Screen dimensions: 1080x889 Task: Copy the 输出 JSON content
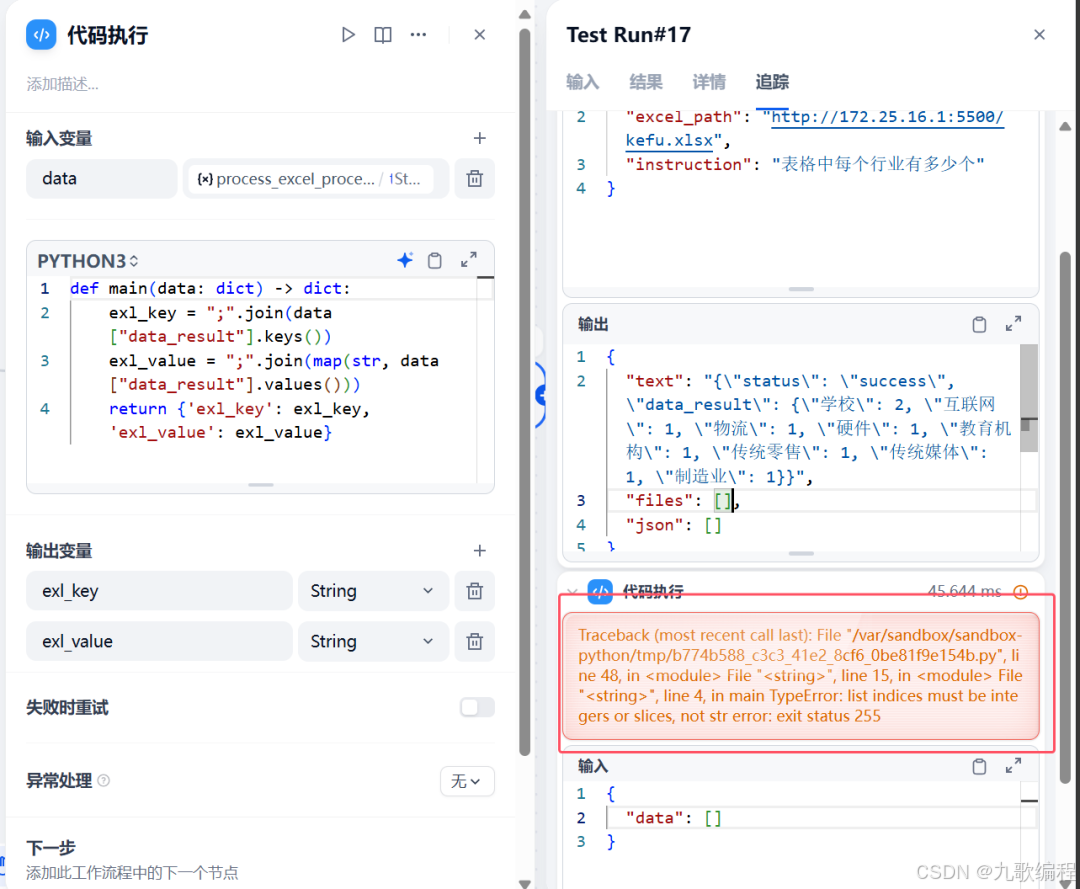979,324
